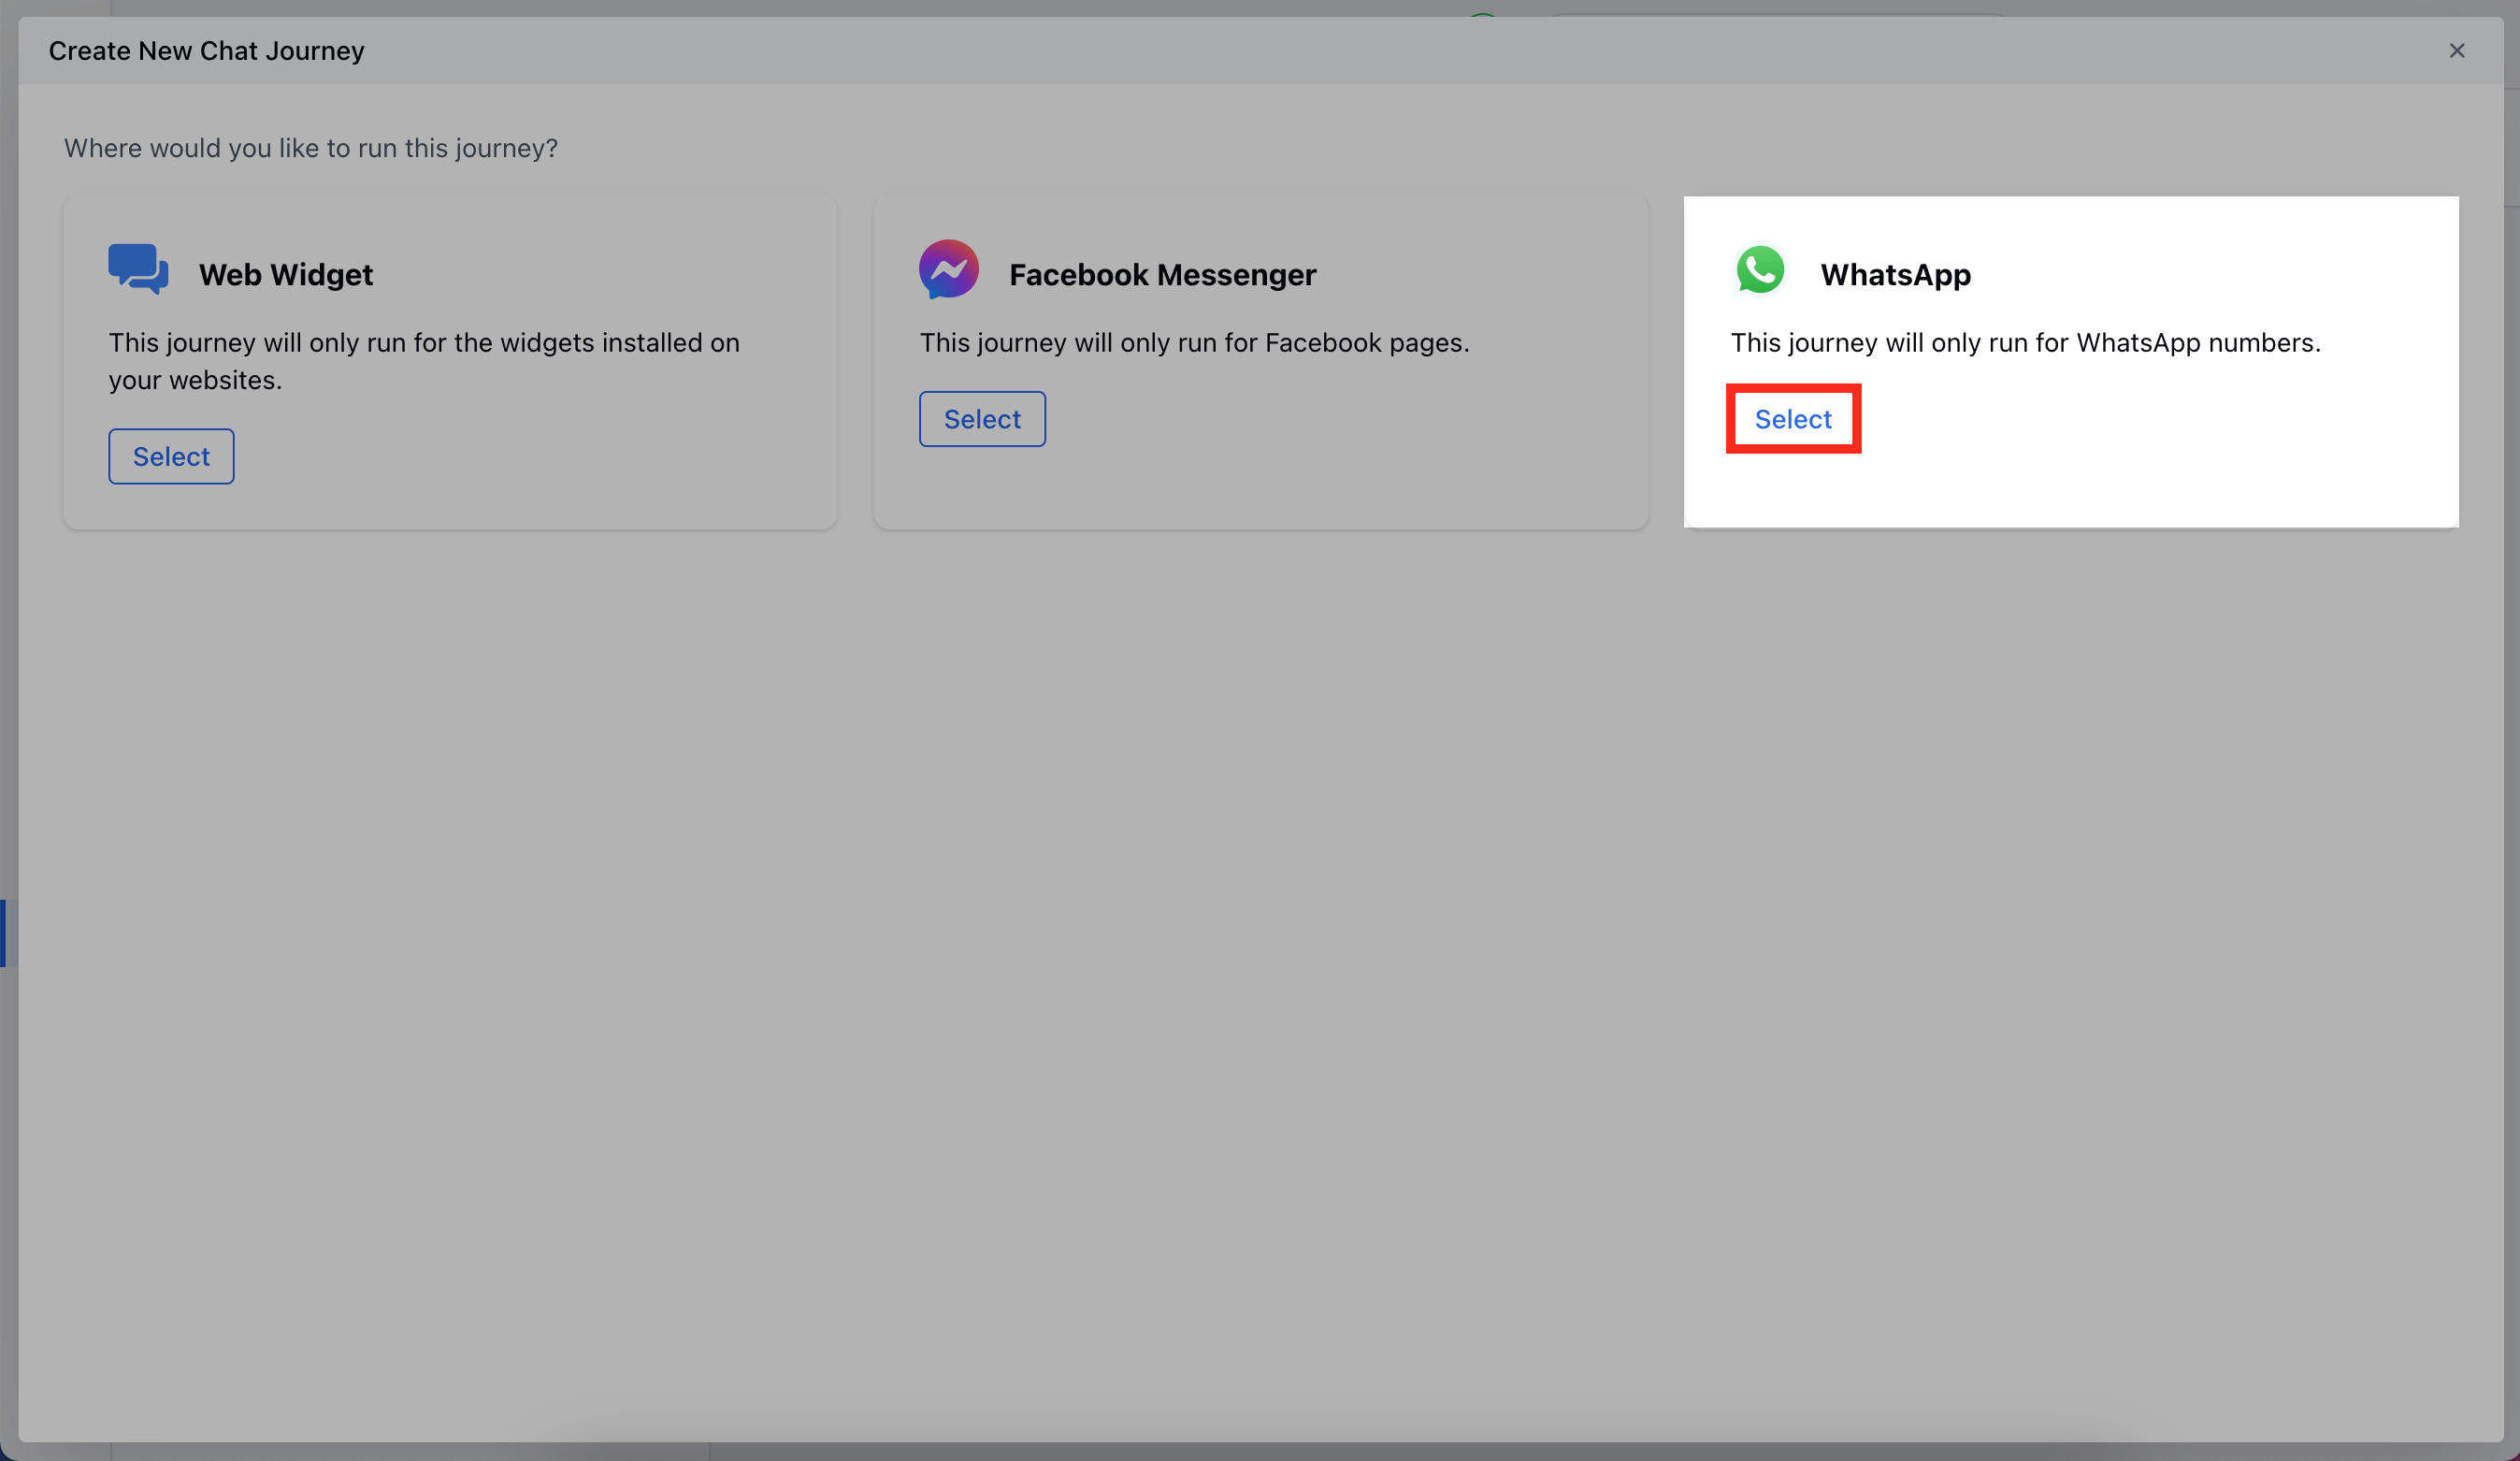Click the WhatsApp logo icon
Image resolution: width=2520 pixels, height=1461 pixels.
tap(1760, 270)
